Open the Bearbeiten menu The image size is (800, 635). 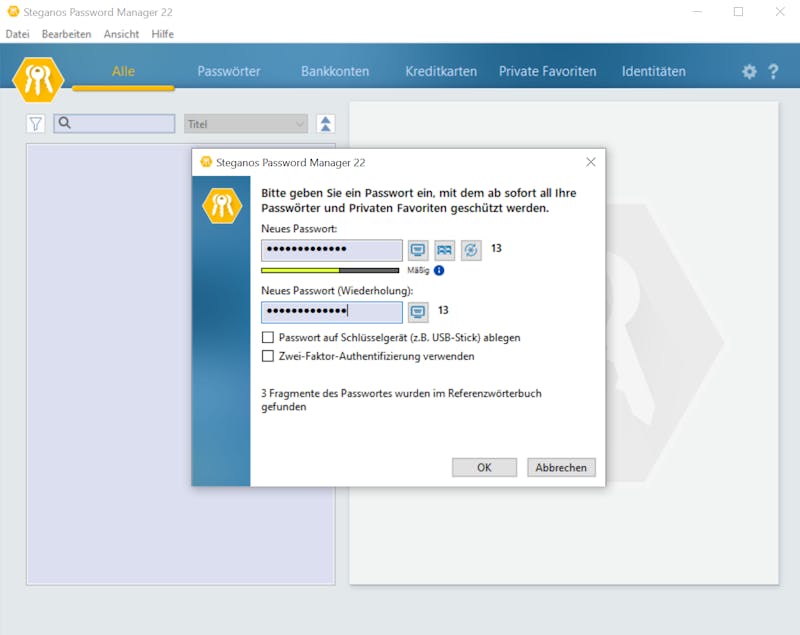pos(66,34)
